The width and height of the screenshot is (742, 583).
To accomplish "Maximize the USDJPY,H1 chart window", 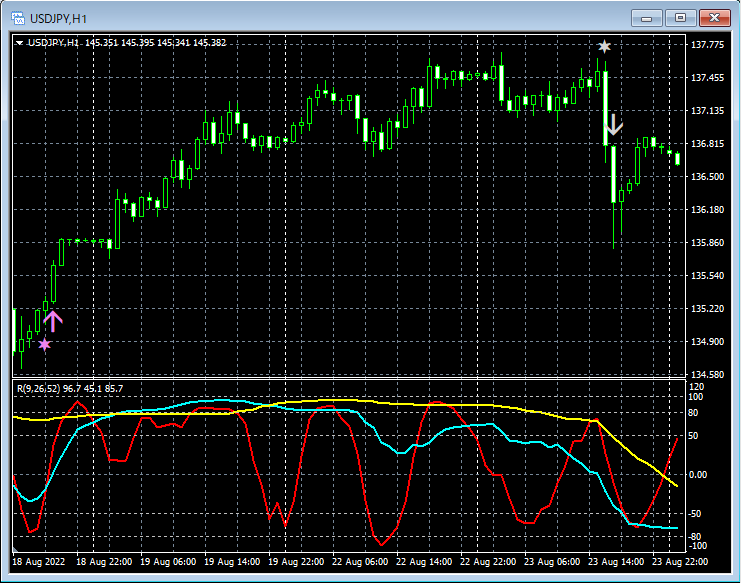I will 681,17.
